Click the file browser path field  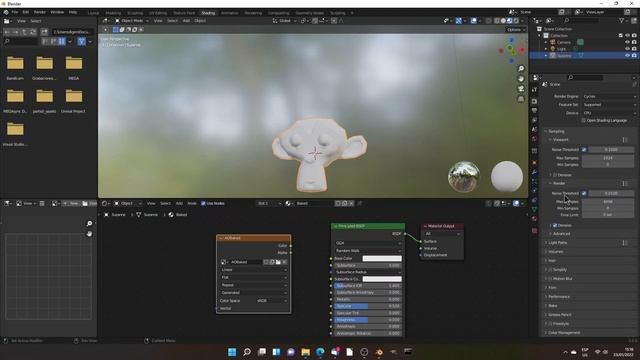73,32
